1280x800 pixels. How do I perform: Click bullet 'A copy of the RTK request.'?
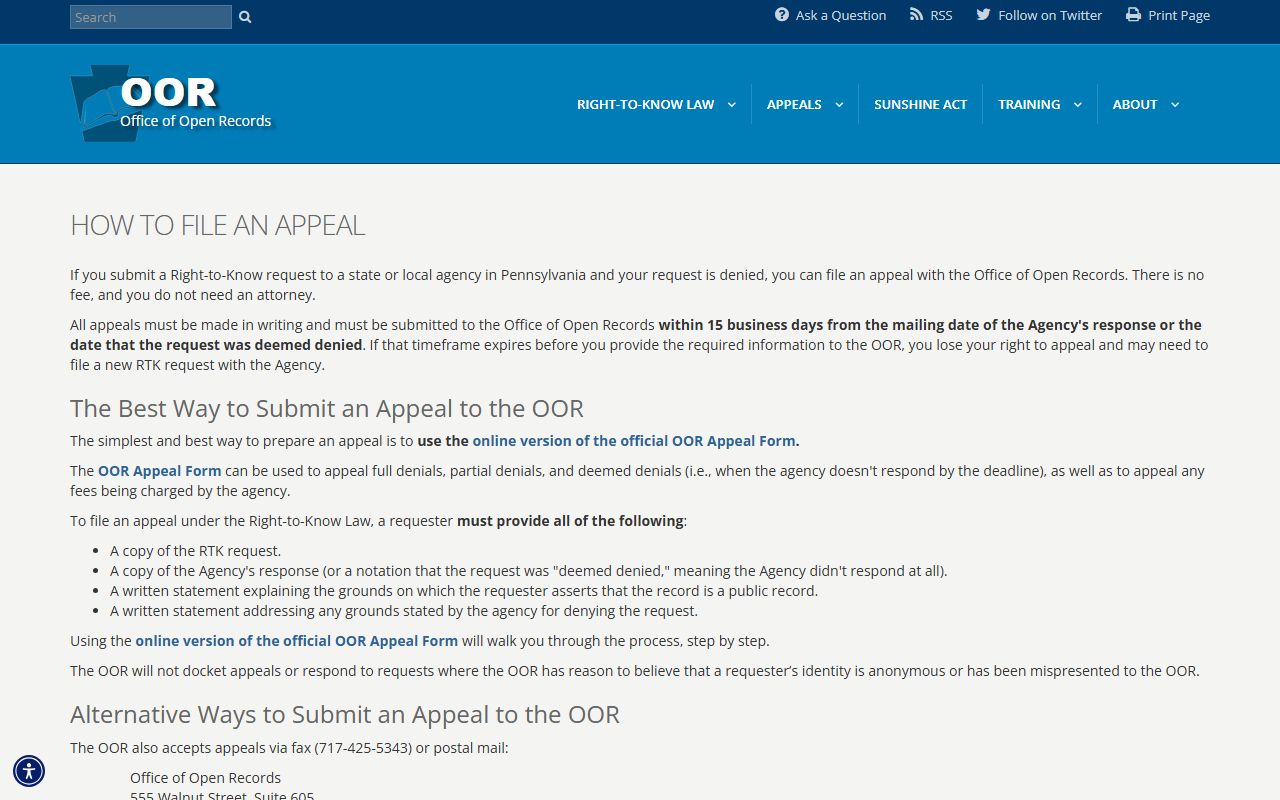(196, 551)
